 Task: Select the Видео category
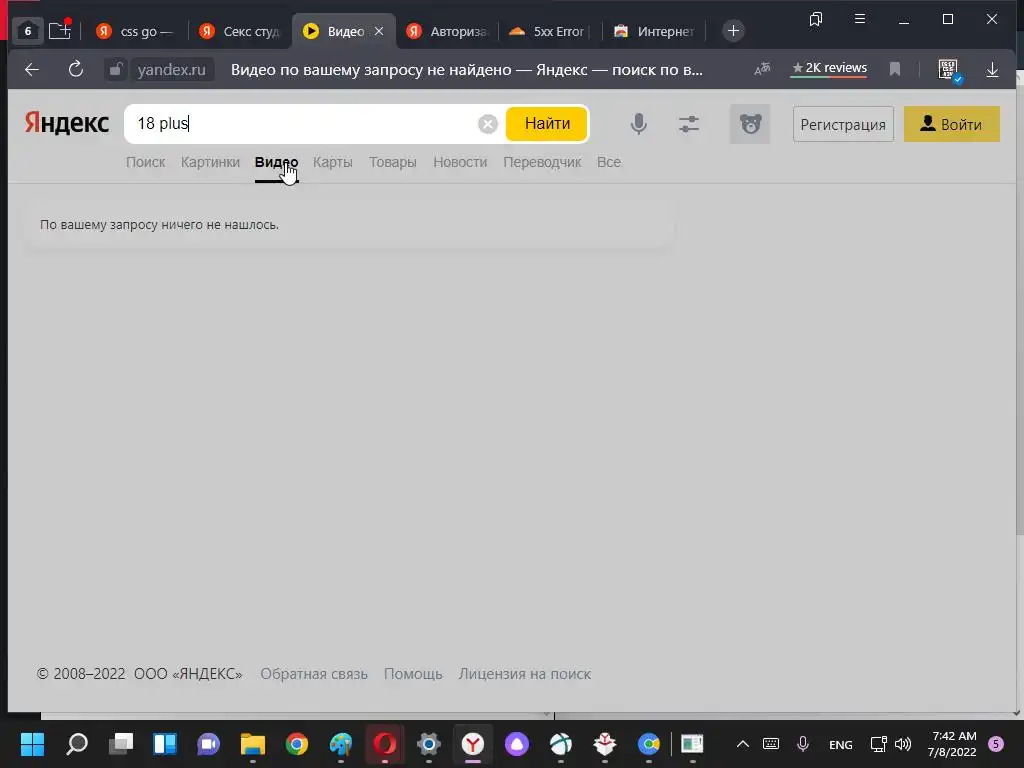[276, 162]
